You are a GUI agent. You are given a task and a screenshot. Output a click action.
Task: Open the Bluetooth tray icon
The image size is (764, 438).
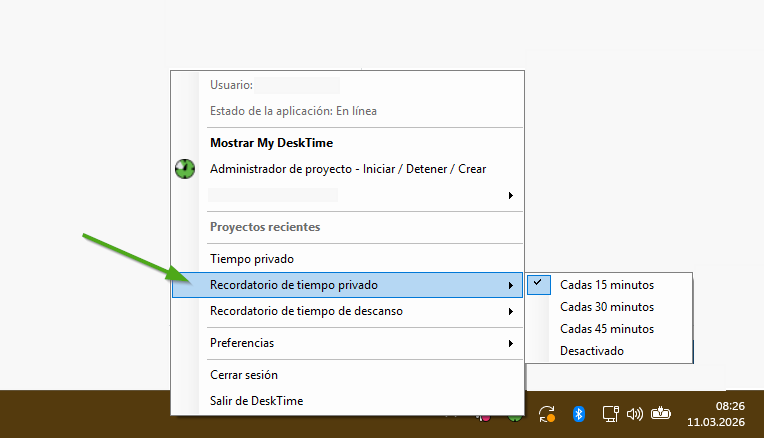tap(578, 413)
